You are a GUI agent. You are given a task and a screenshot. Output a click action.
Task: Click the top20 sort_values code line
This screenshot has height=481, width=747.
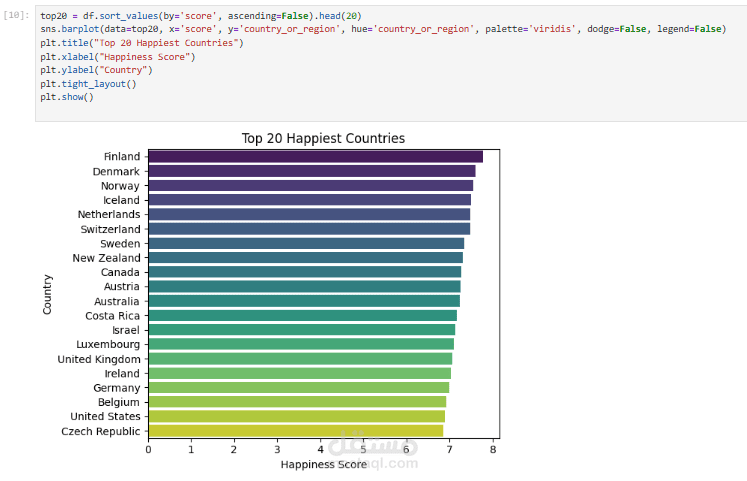pyautogui.click(x=200, y=17)
